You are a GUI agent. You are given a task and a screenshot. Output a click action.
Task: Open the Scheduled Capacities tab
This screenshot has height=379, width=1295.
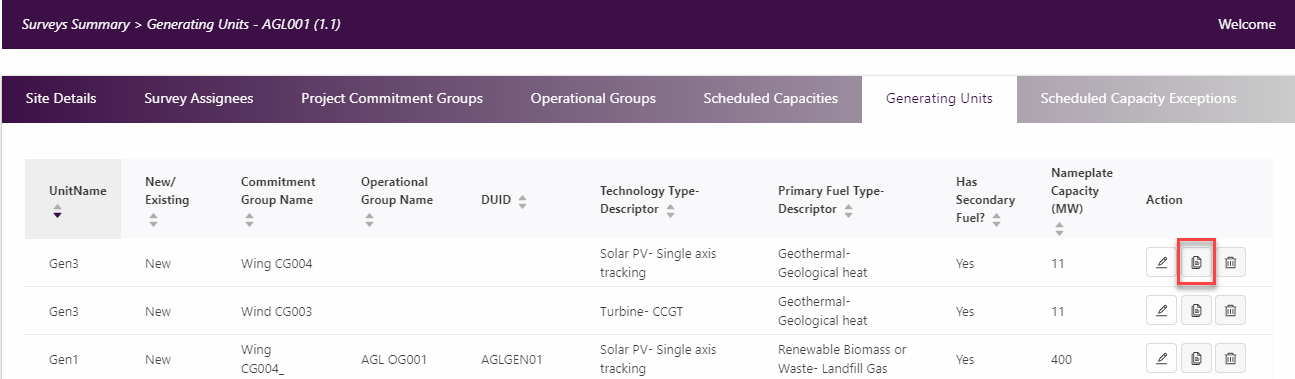coord(770,99)
